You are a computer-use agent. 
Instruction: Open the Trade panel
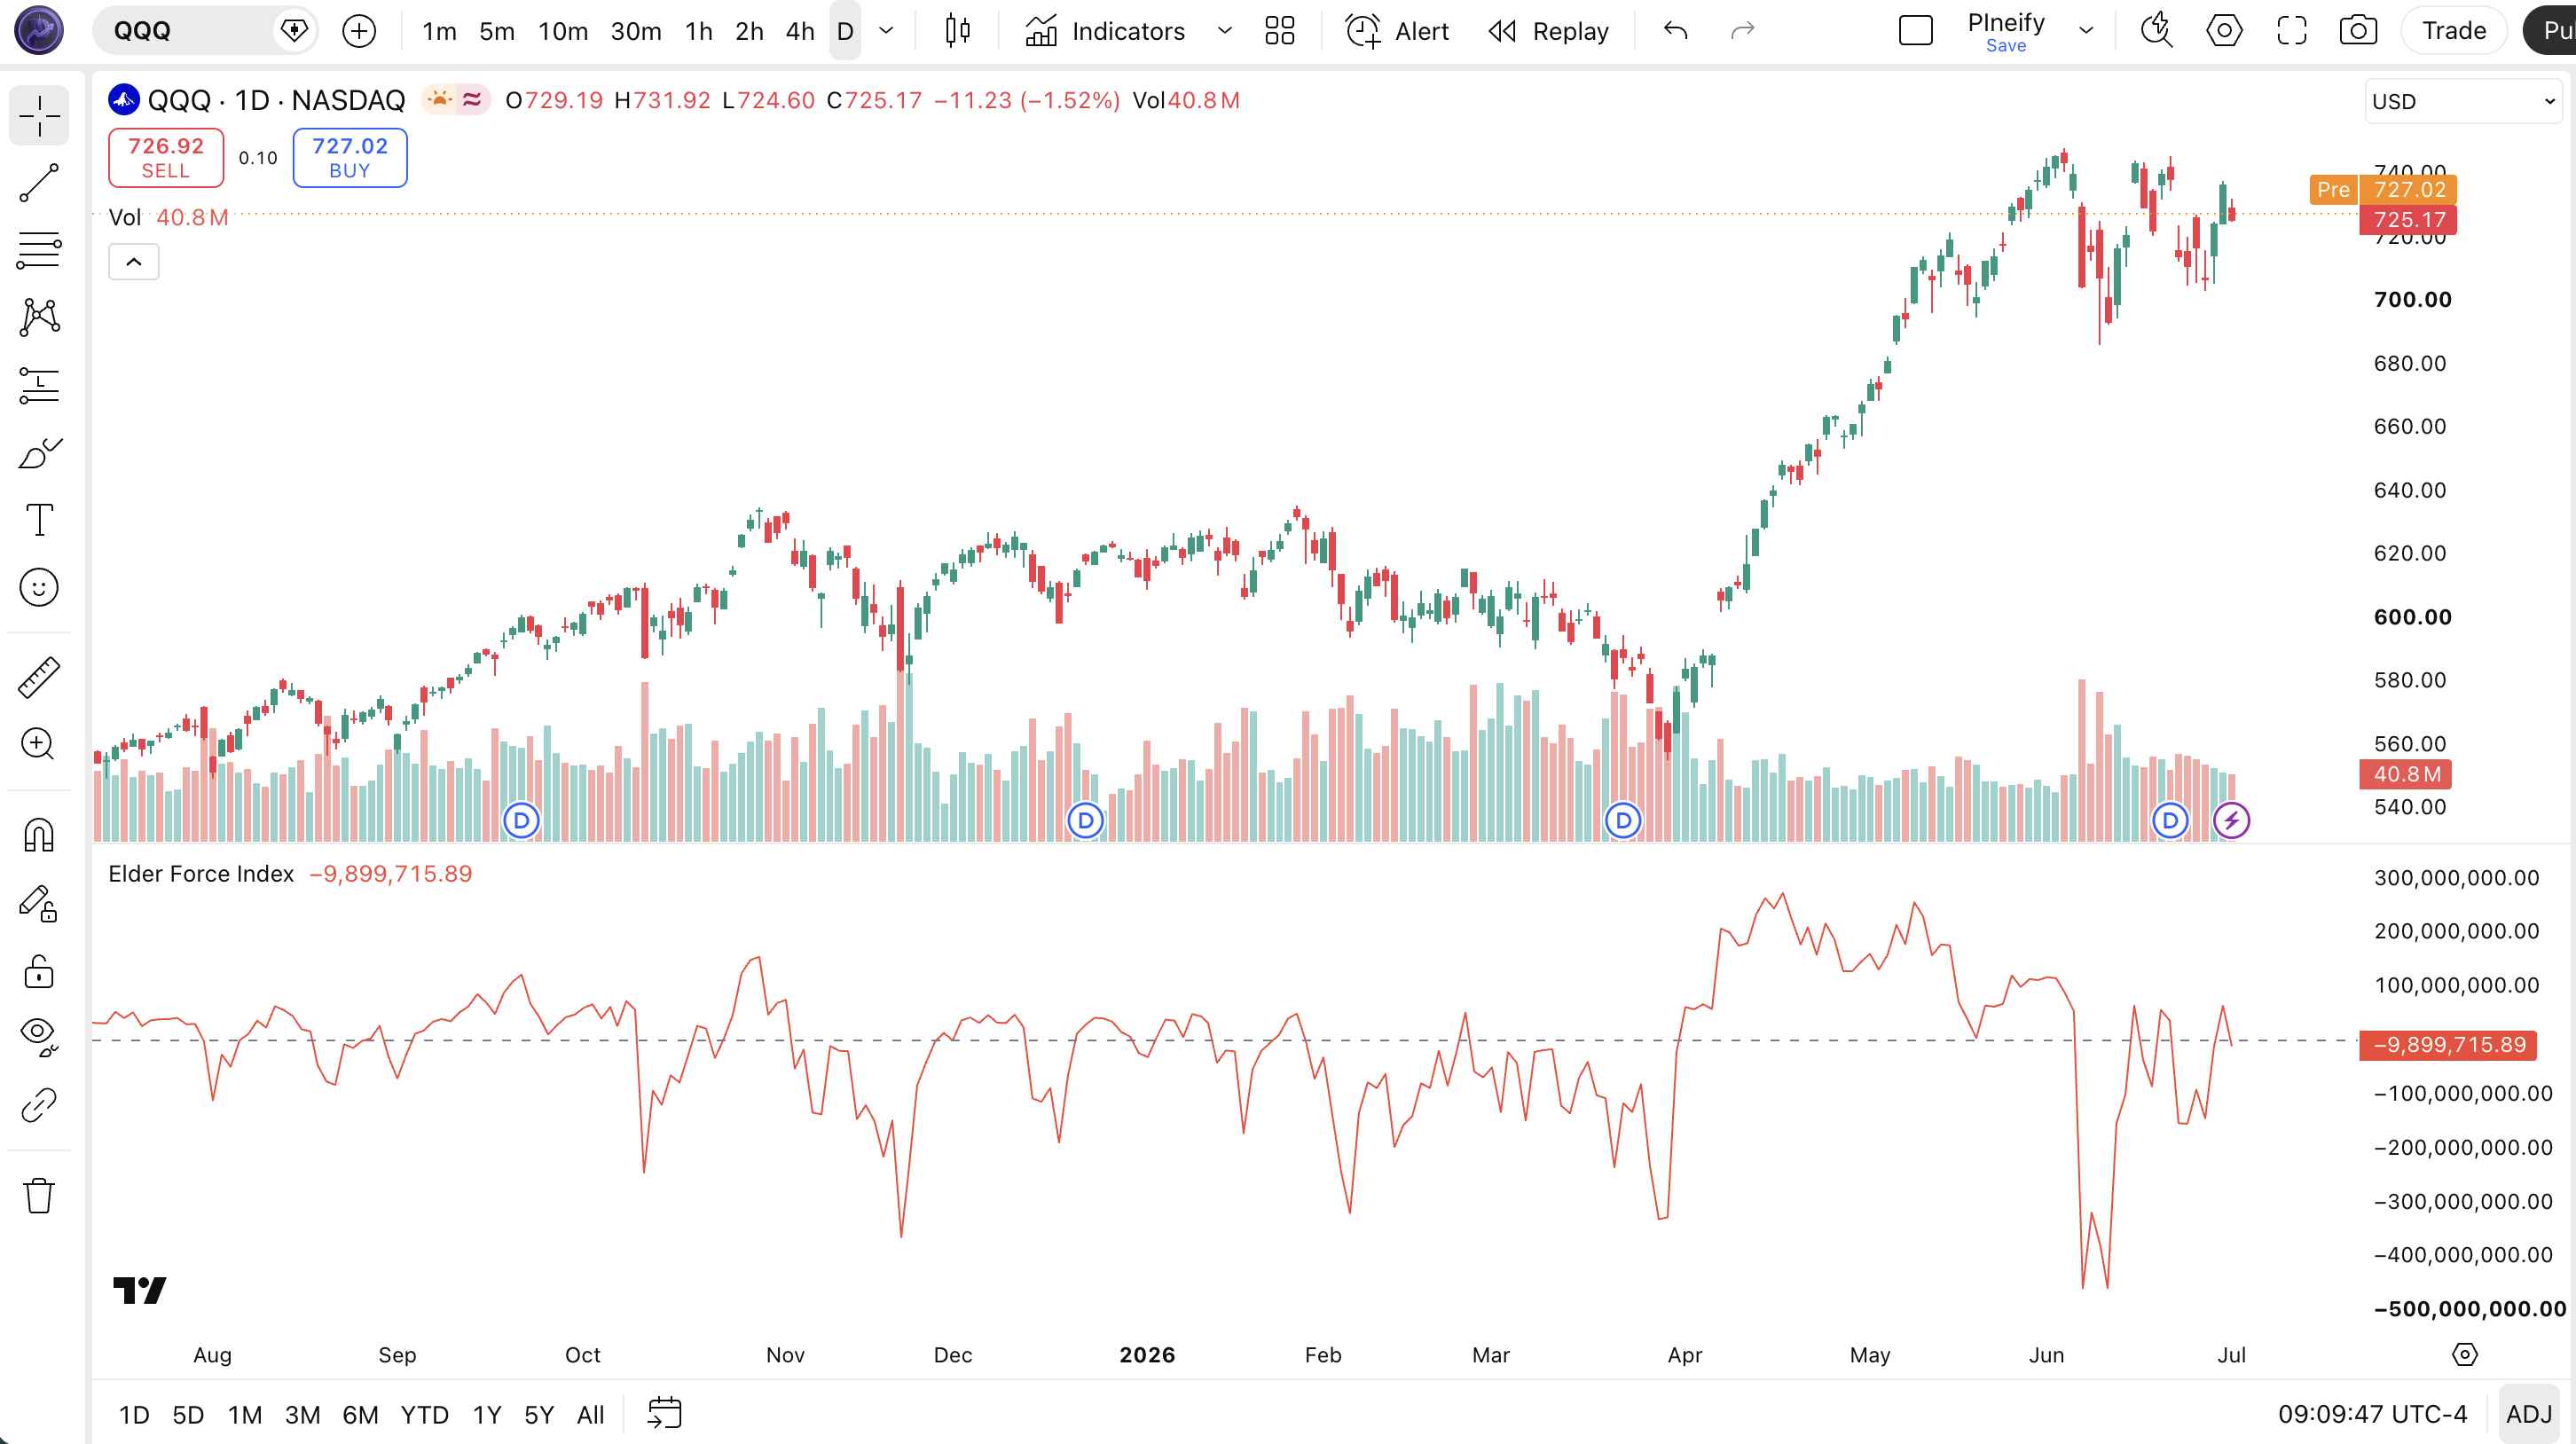click(2454, 31)
